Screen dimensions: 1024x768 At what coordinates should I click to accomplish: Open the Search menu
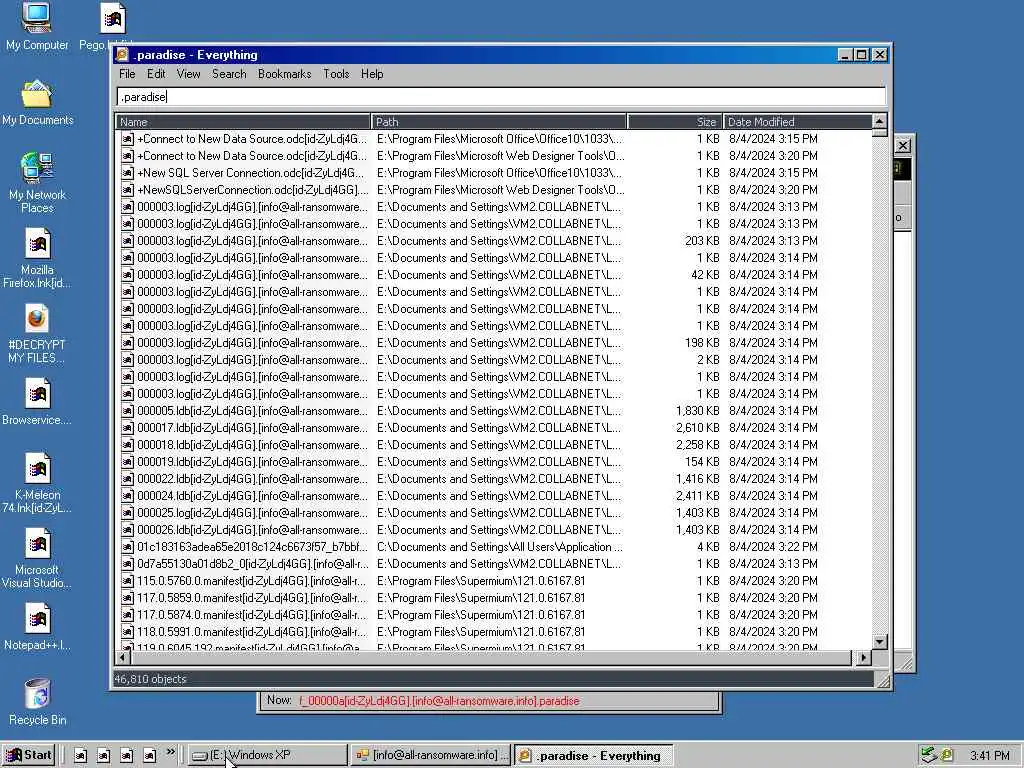tap(229, 74)
